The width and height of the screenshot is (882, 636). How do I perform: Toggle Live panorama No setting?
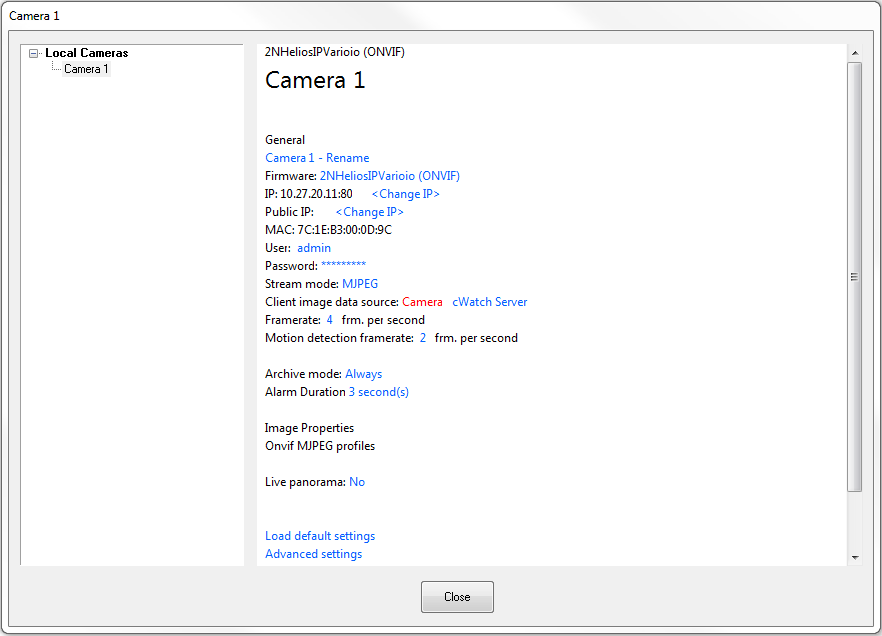pyautogui.click(x=357, y=482)
